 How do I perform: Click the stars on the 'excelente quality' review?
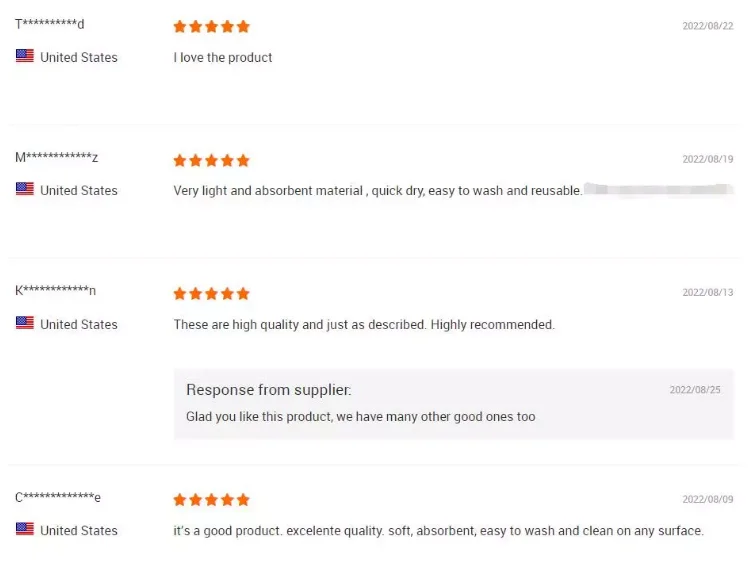tap(211, 499)
